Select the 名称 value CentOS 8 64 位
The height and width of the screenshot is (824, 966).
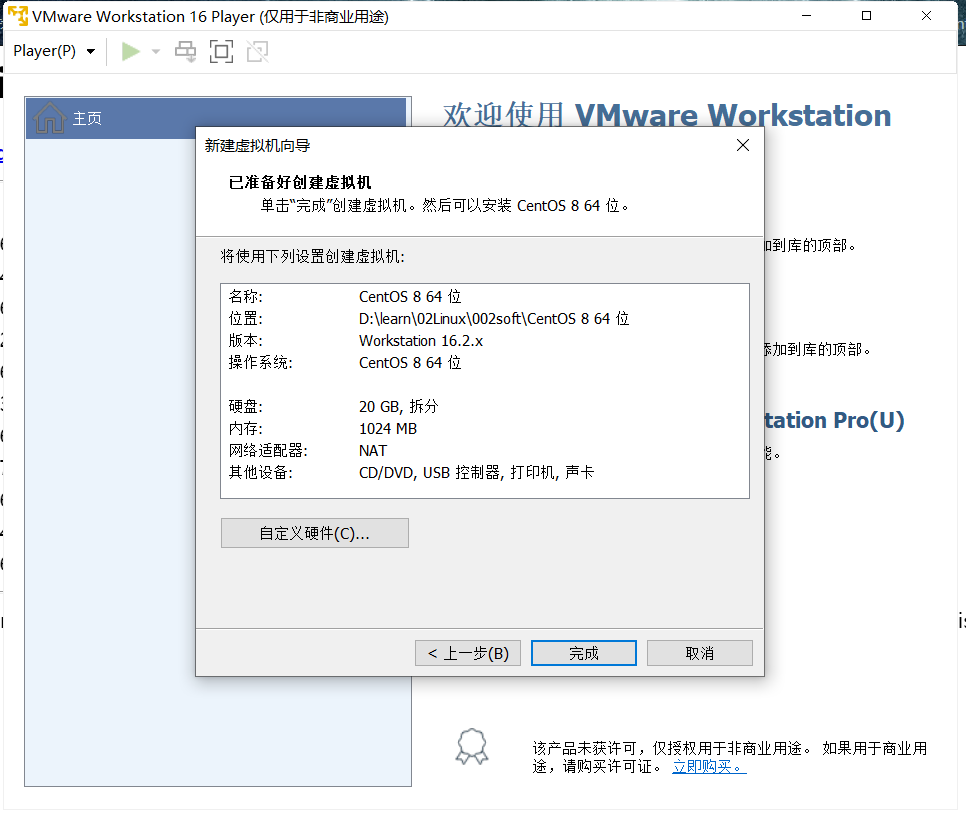click(x=410, y=297)
